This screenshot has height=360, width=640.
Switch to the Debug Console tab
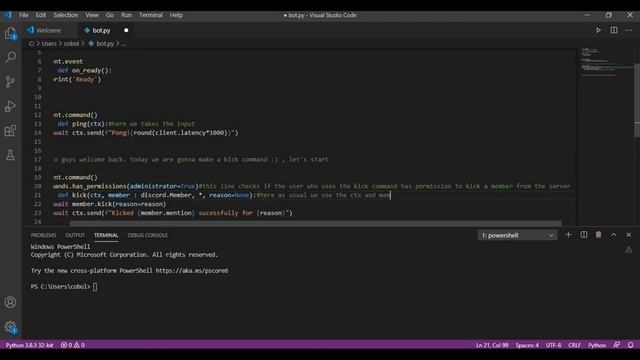(x=148, y=235)
